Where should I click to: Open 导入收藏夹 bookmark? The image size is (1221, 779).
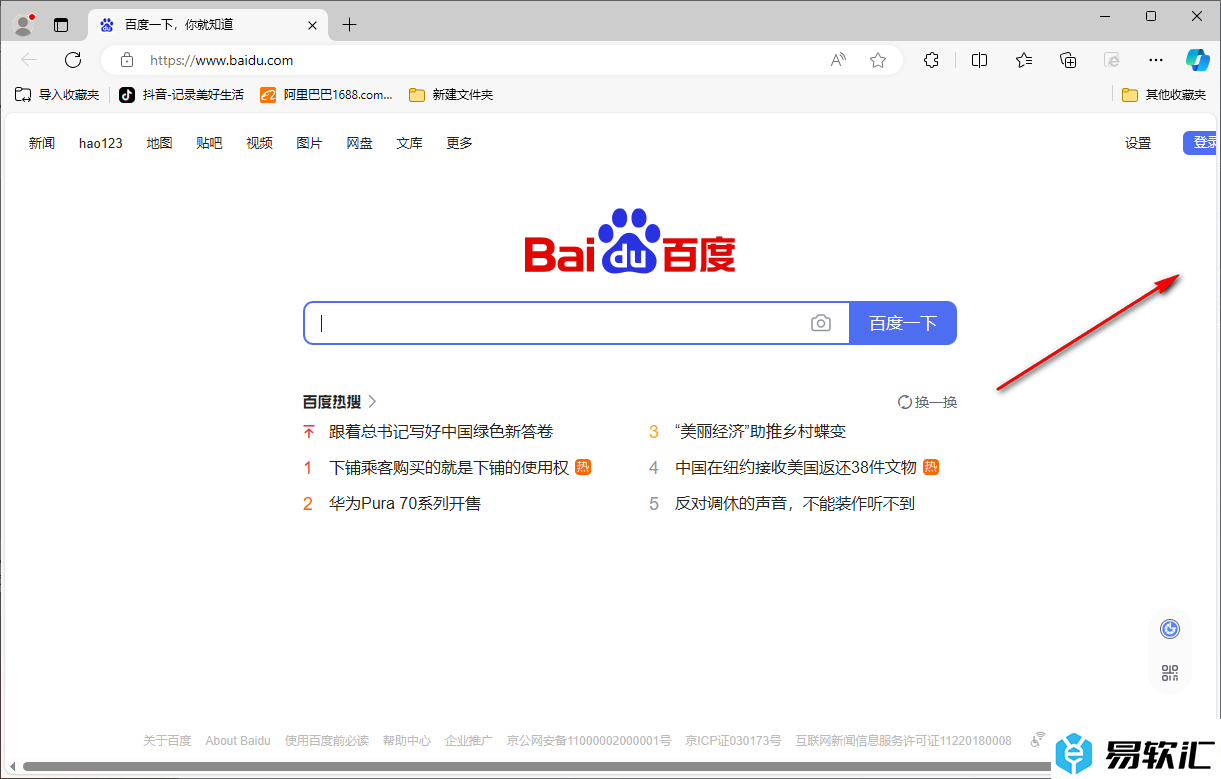coord(57,95)
